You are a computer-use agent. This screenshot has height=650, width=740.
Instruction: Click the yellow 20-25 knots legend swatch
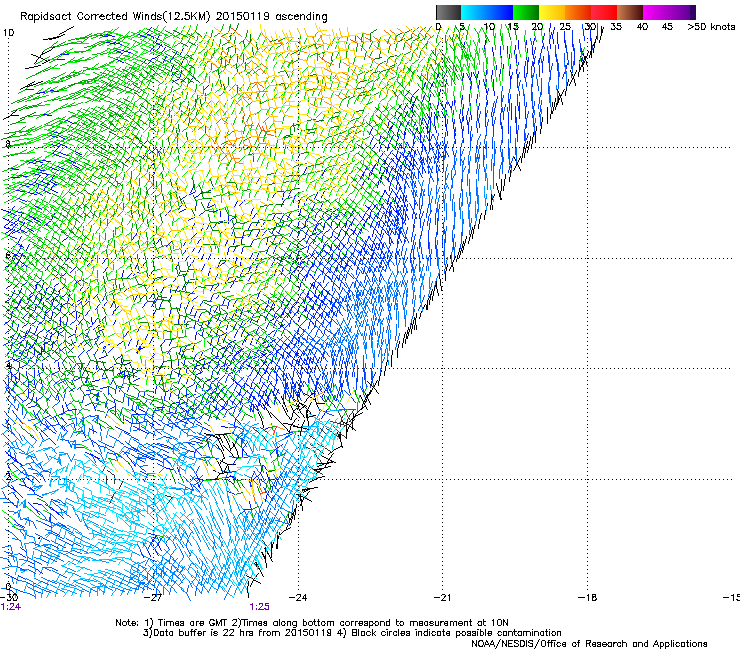[552, 12]
